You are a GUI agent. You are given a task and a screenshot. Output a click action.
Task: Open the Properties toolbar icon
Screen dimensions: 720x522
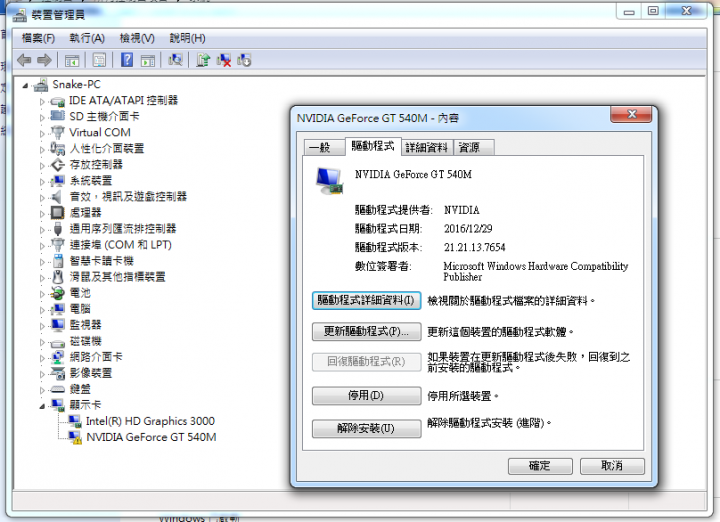click(99, 60)
